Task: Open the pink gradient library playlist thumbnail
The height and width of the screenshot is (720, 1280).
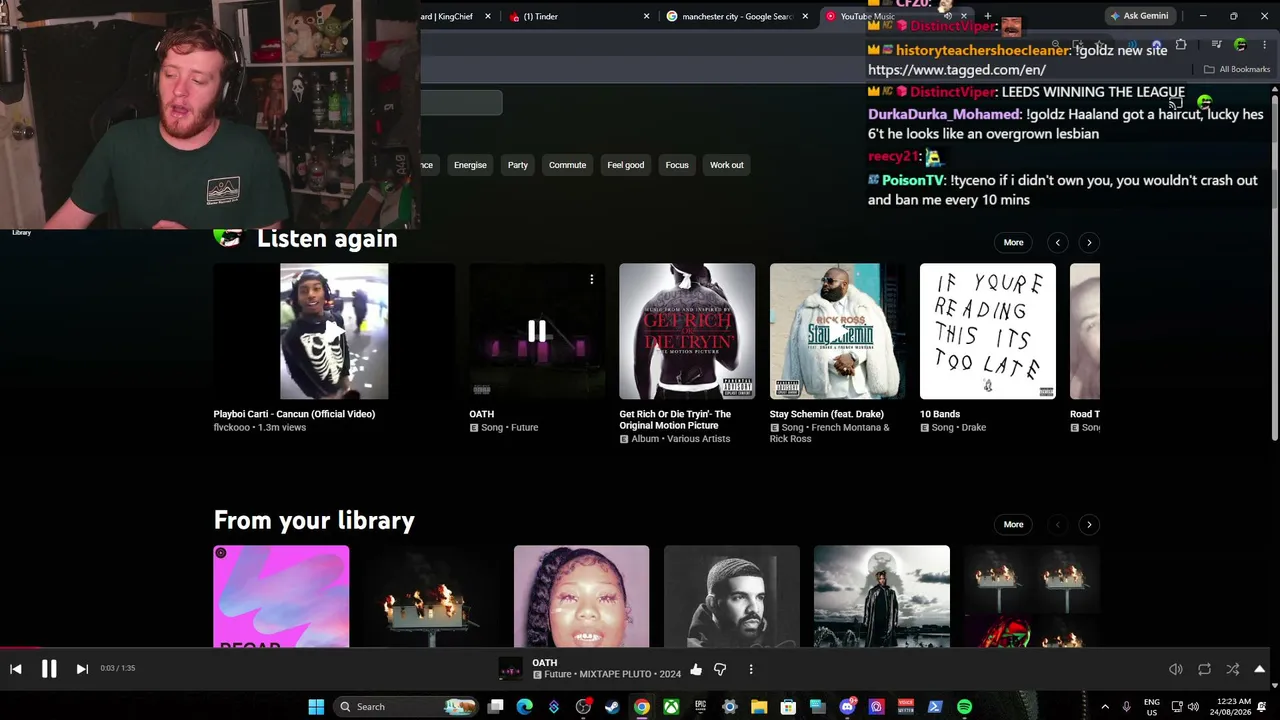Action: click(x=281, y=597)
